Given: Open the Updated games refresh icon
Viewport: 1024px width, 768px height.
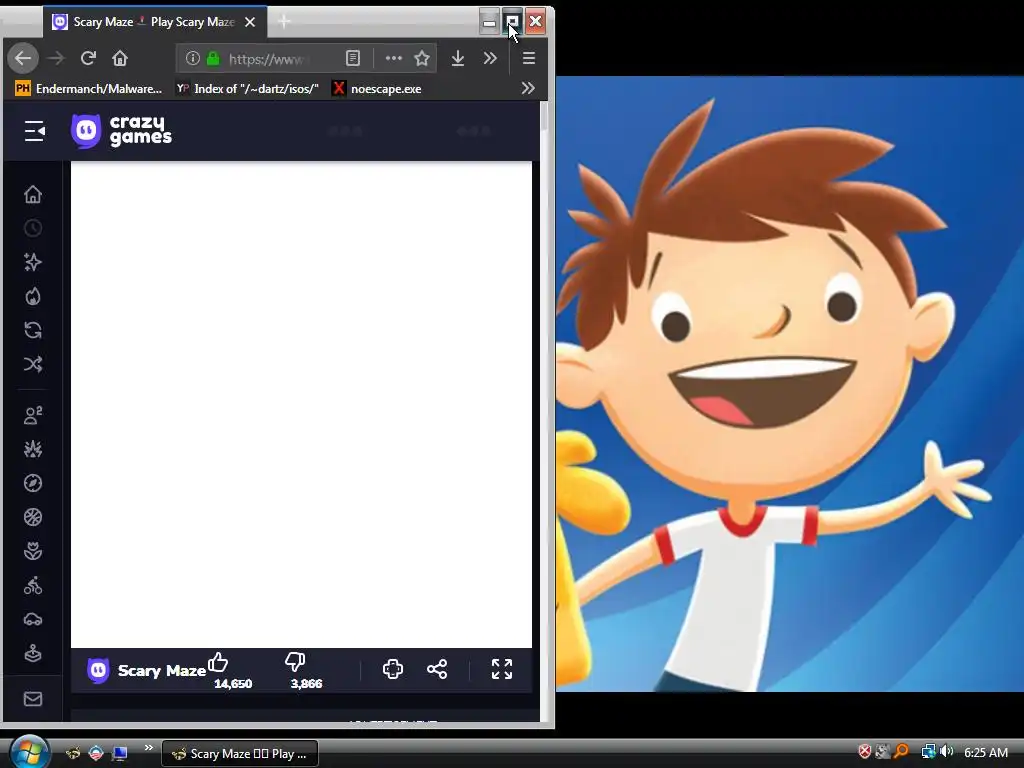Looking at the screenshot, I should pos(33,330).
